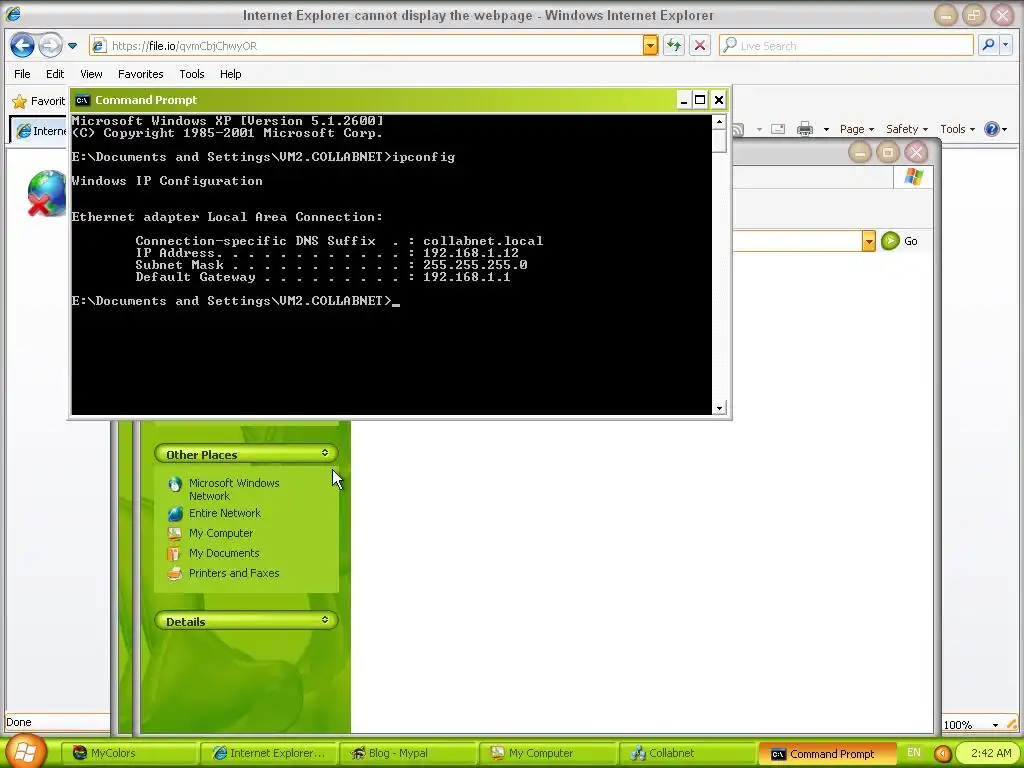Image resolution: width=1024 pixels, height=768 pixels.
Task: Click the Go button in Explorer window
Action: 900,241
